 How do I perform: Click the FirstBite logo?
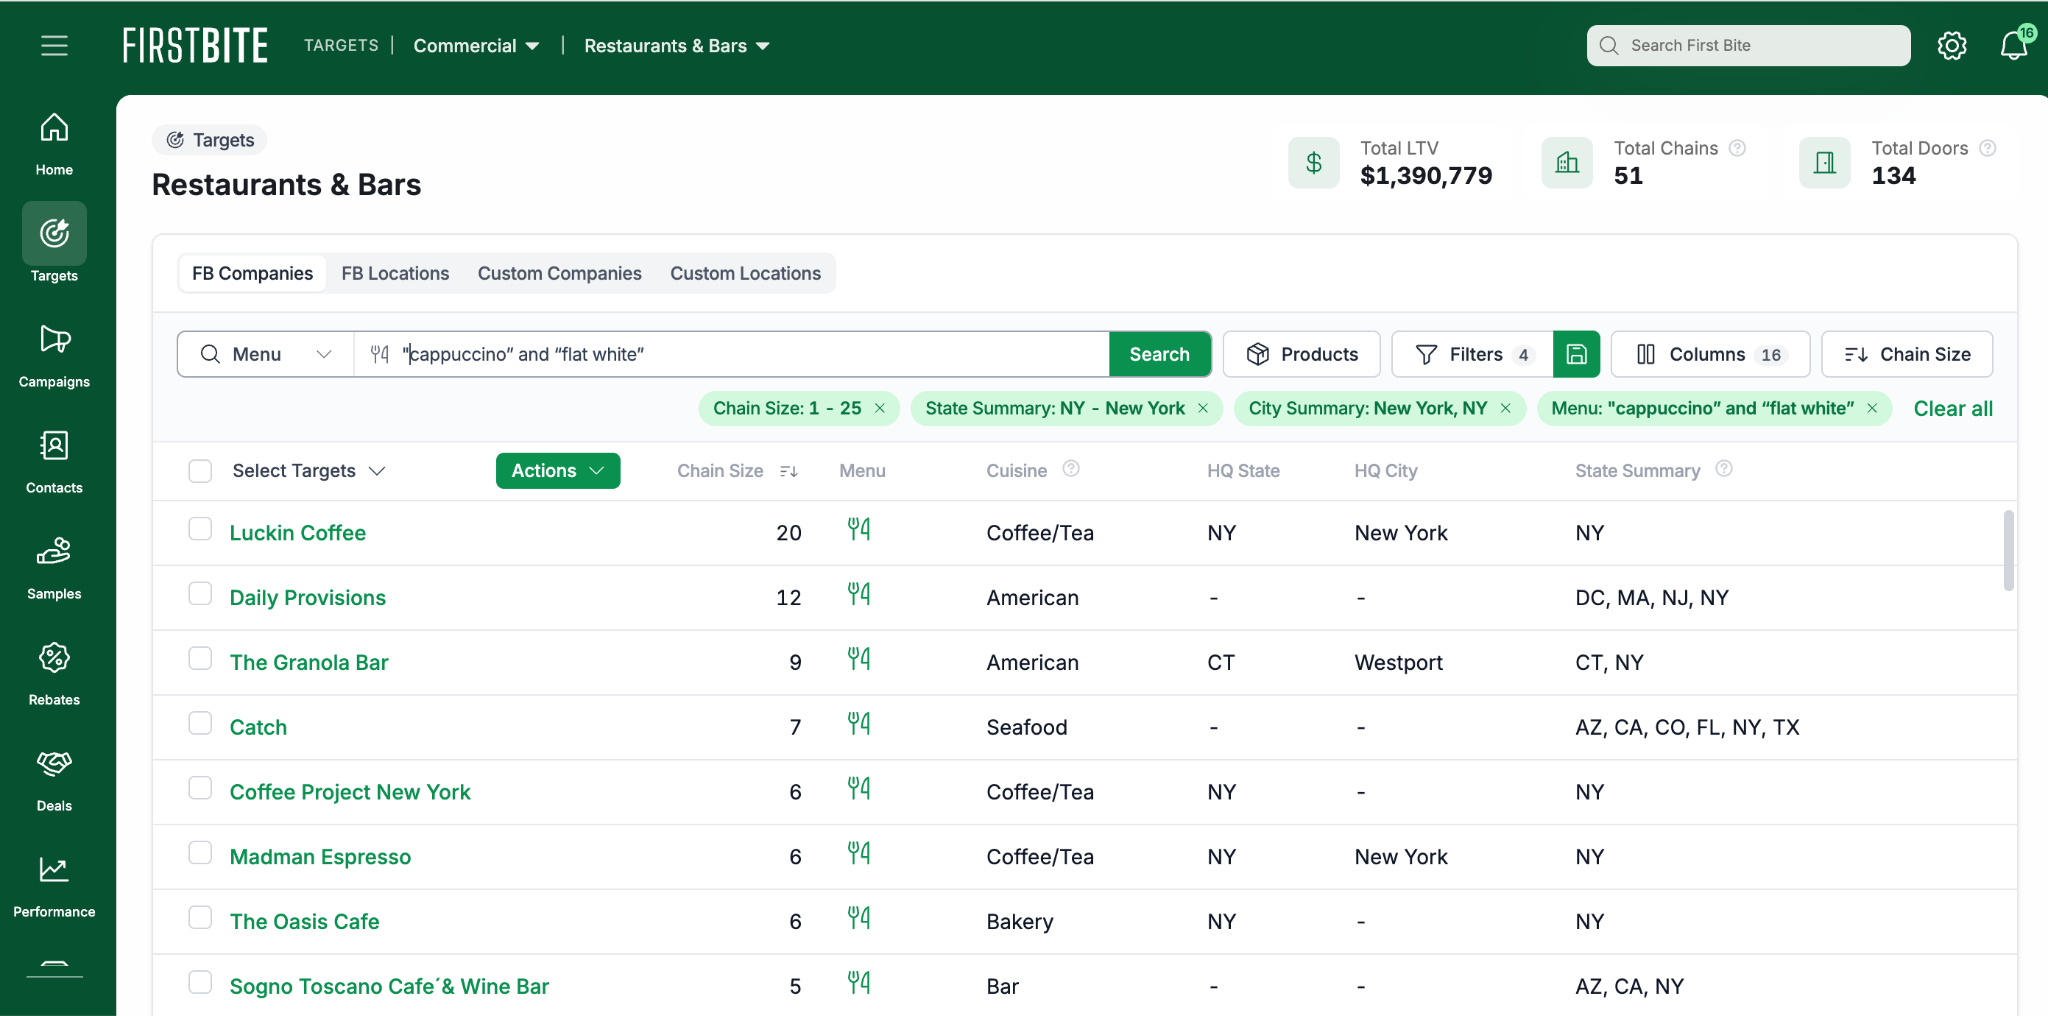point(195,46)
